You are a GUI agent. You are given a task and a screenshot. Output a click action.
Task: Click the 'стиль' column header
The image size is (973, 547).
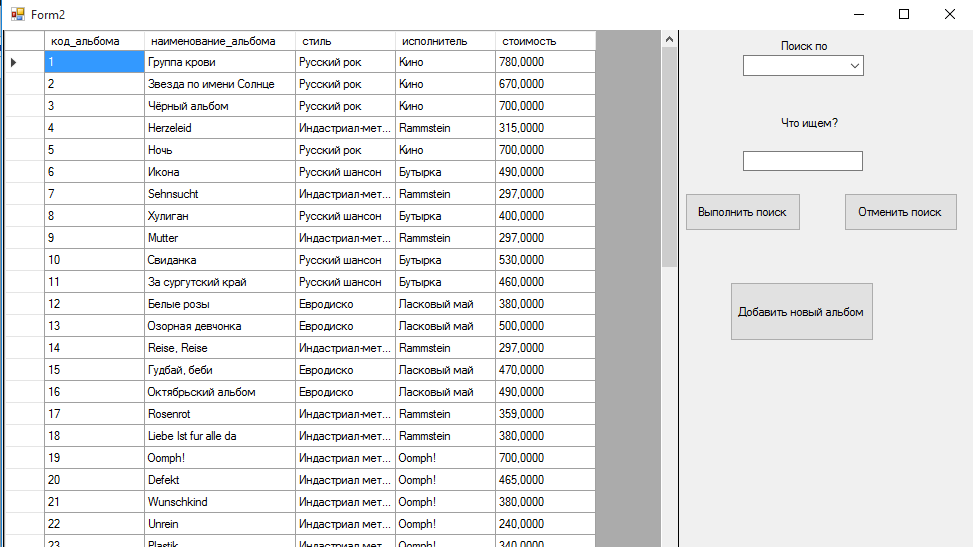click(x=345, y=41)
